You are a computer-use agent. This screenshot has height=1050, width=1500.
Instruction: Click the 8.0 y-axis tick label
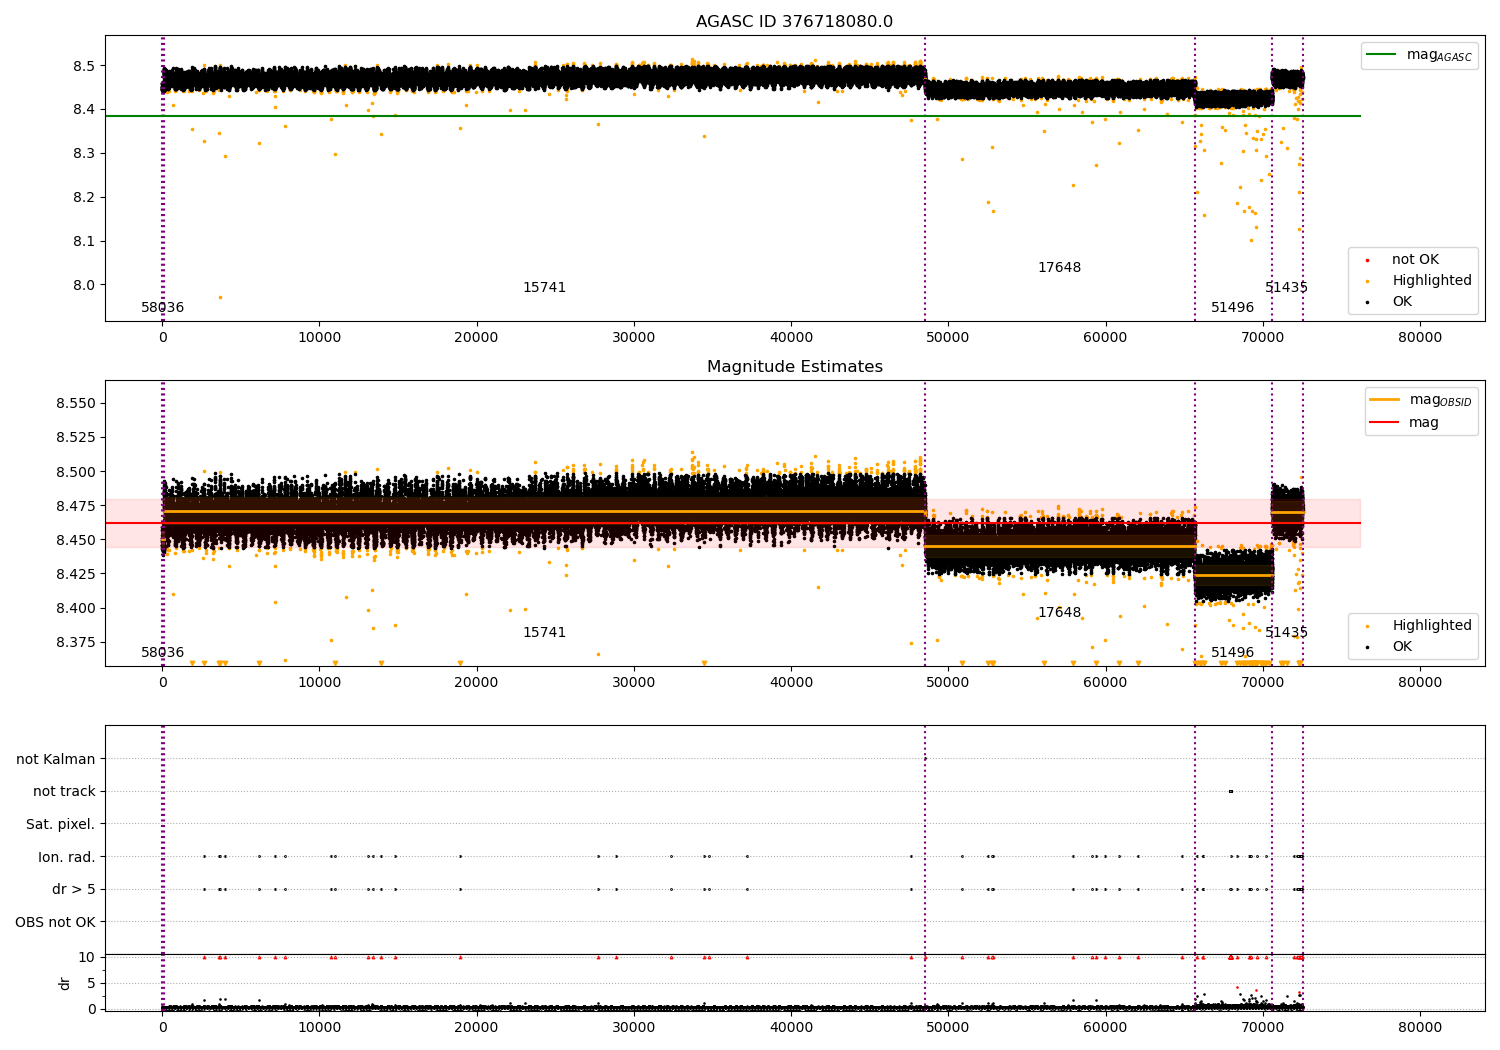pyautogui.click(x=84, y=285)
